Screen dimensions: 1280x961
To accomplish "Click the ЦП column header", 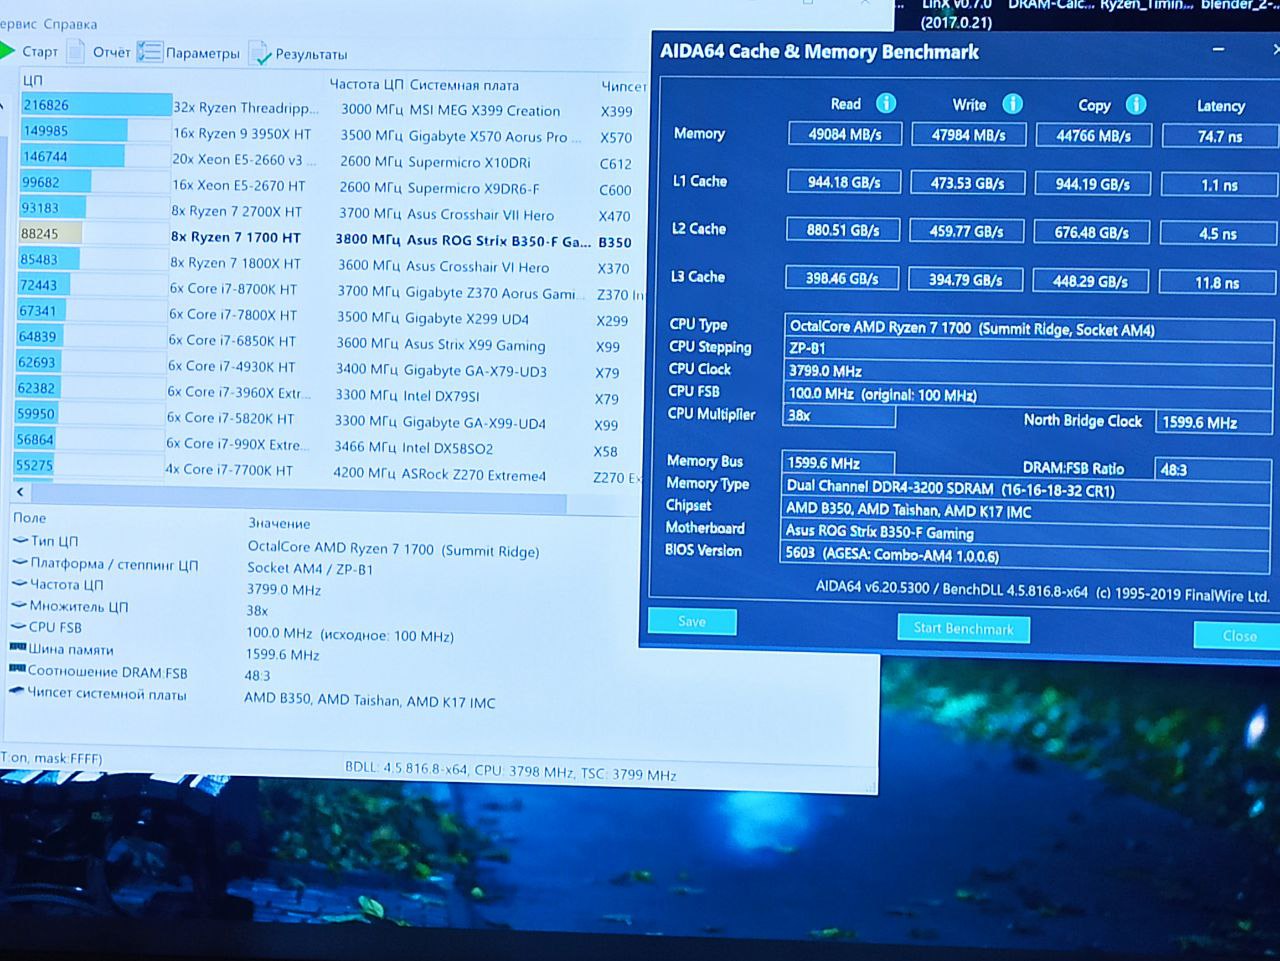I will pyautogui.click(x=33, y=80).
